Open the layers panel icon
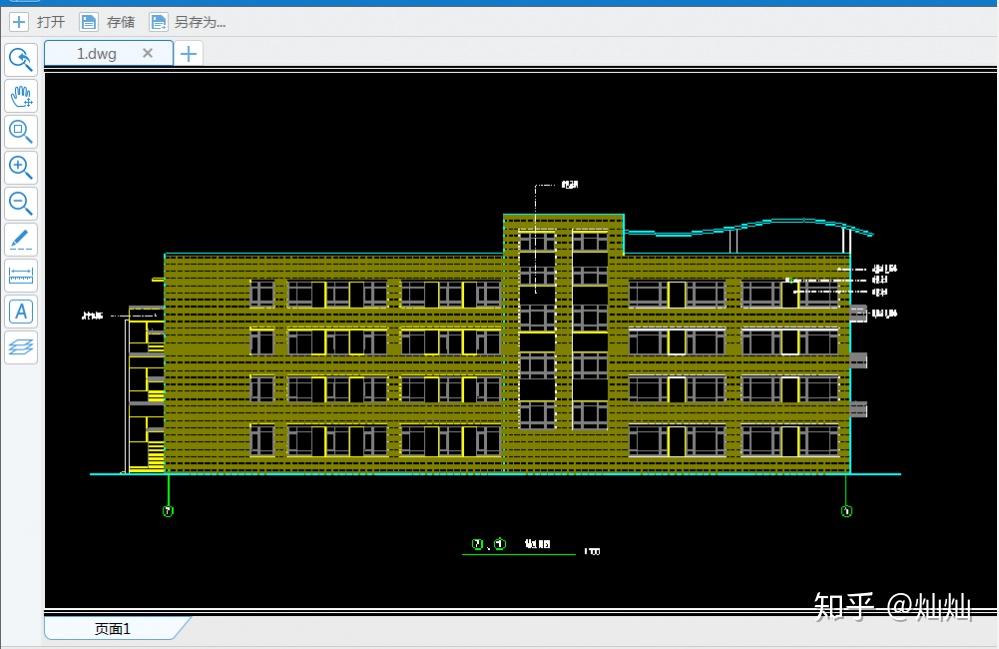Image resolution: width=999 pixels, height=649 pixels. (21, 348)
